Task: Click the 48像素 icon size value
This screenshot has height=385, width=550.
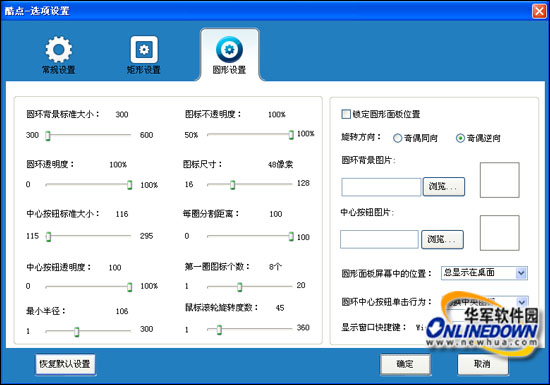Action: pos(280,164)
